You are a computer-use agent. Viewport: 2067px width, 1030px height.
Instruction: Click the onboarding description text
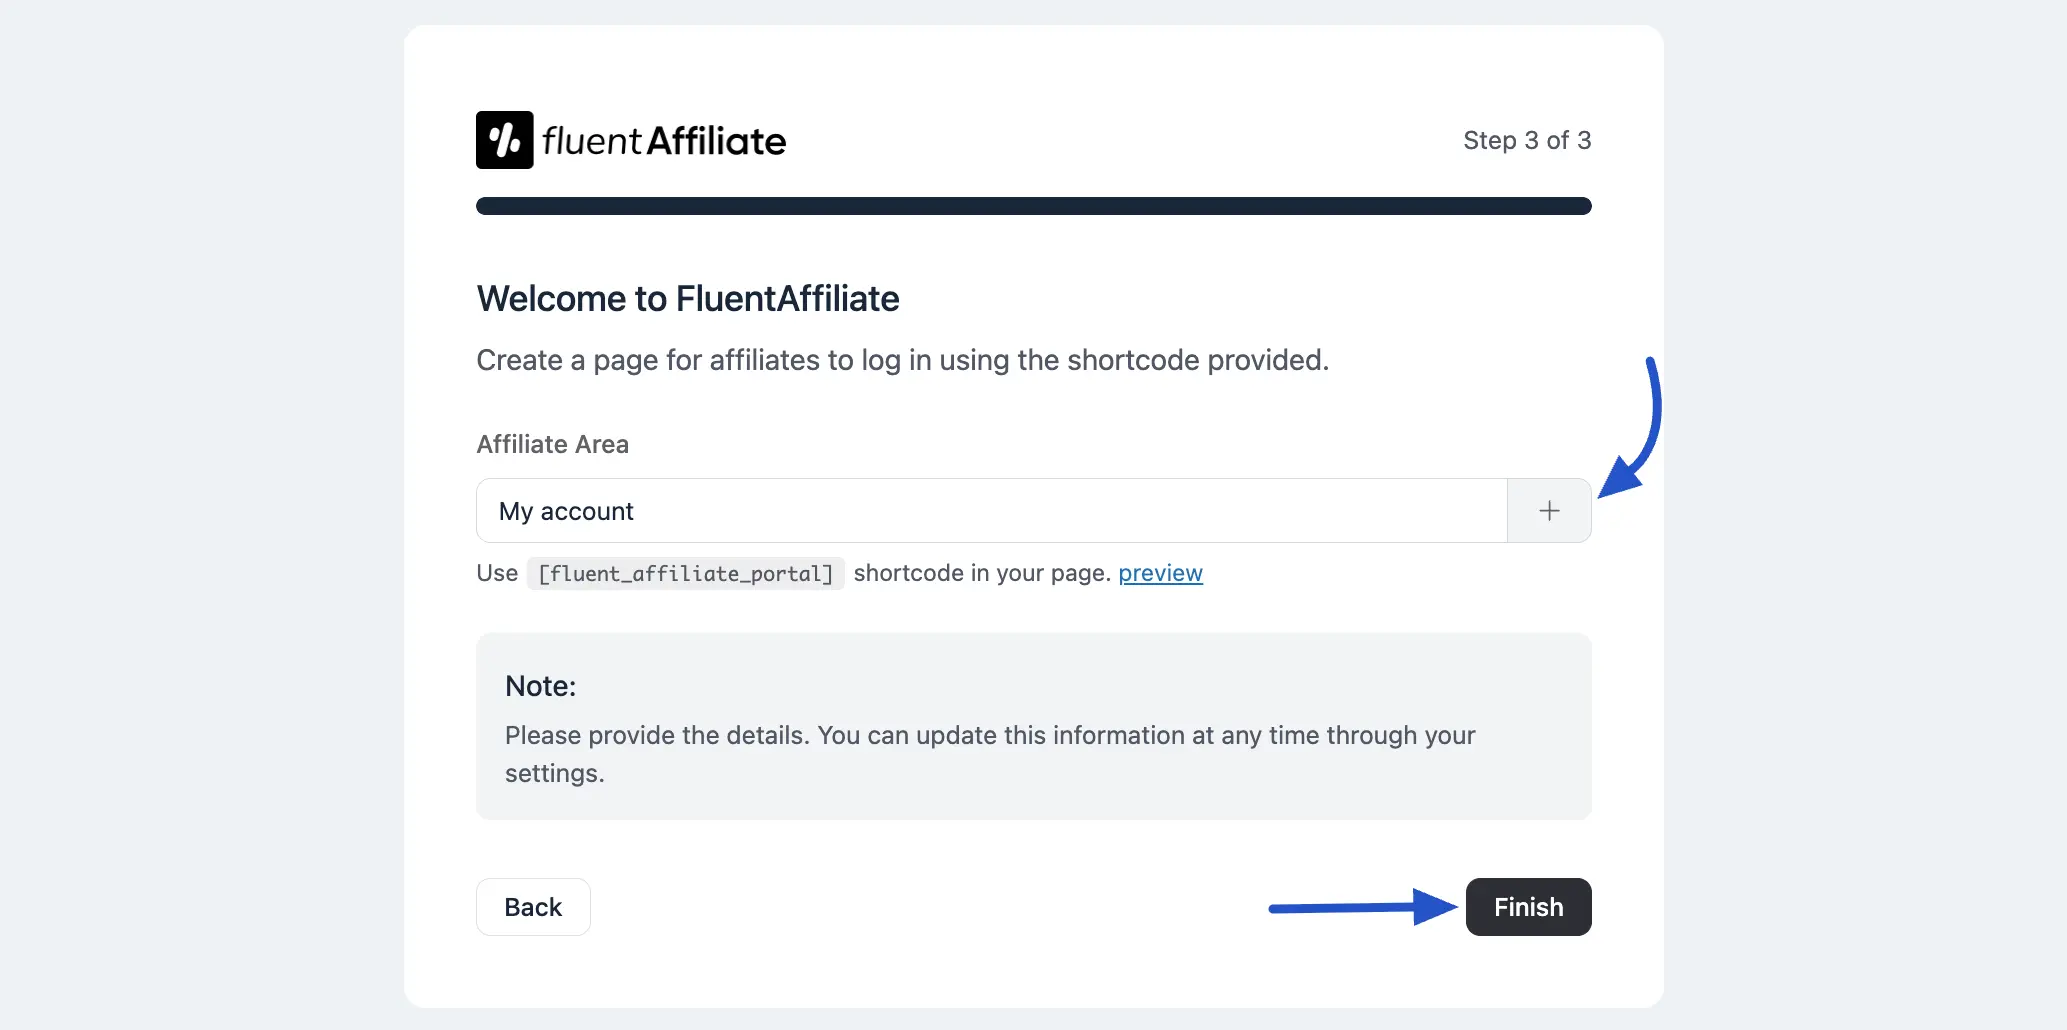tap(902, 360)
